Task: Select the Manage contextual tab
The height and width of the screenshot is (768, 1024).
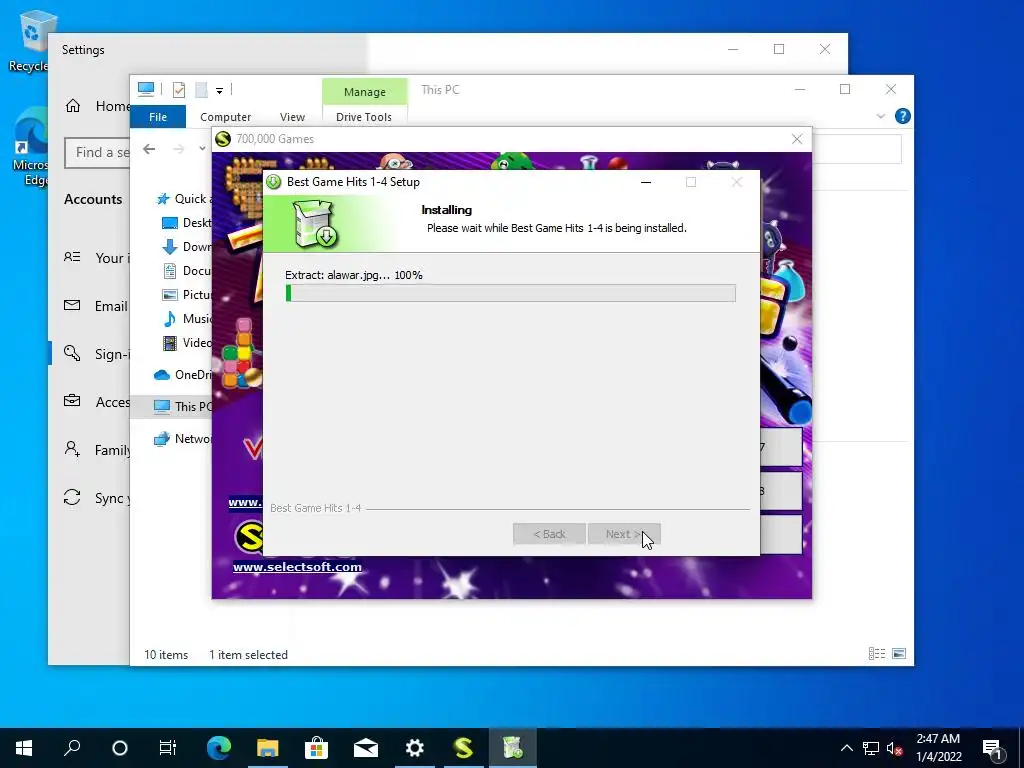Action: [x=364, y=92]
